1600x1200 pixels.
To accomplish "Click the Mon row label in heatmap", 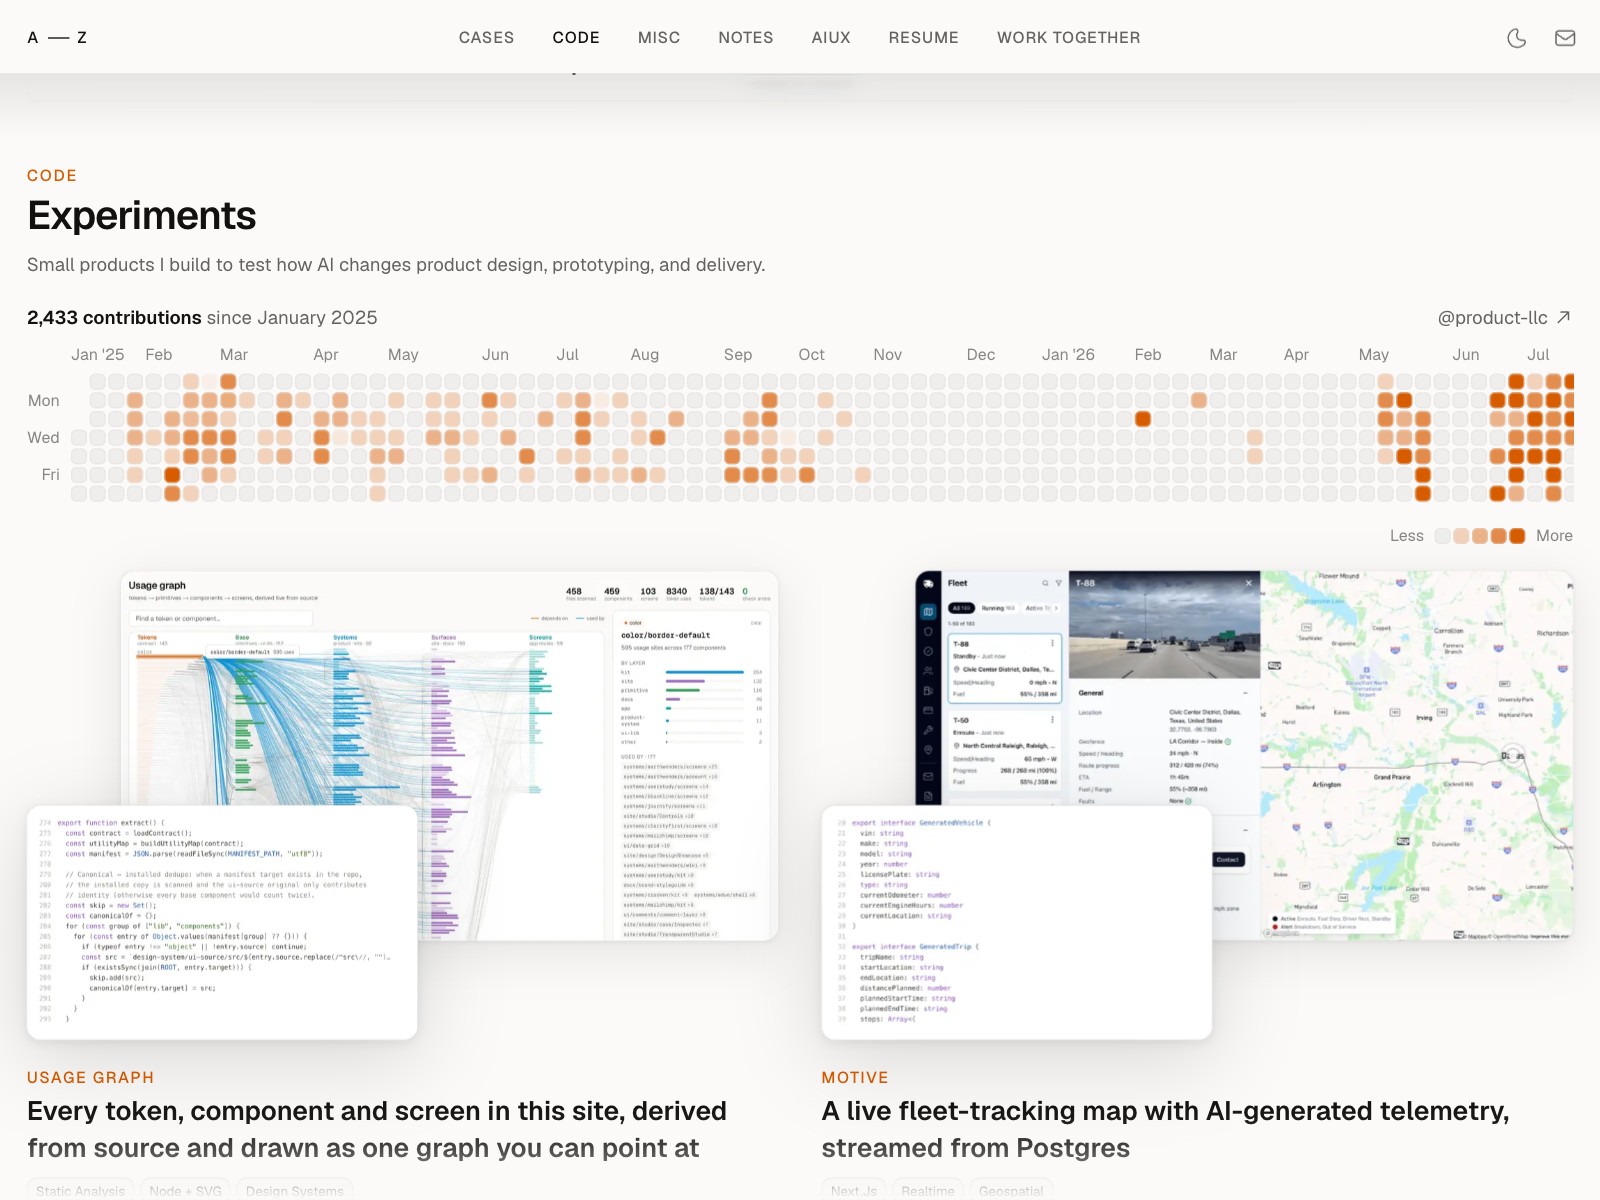I will (x=44, y=401).
